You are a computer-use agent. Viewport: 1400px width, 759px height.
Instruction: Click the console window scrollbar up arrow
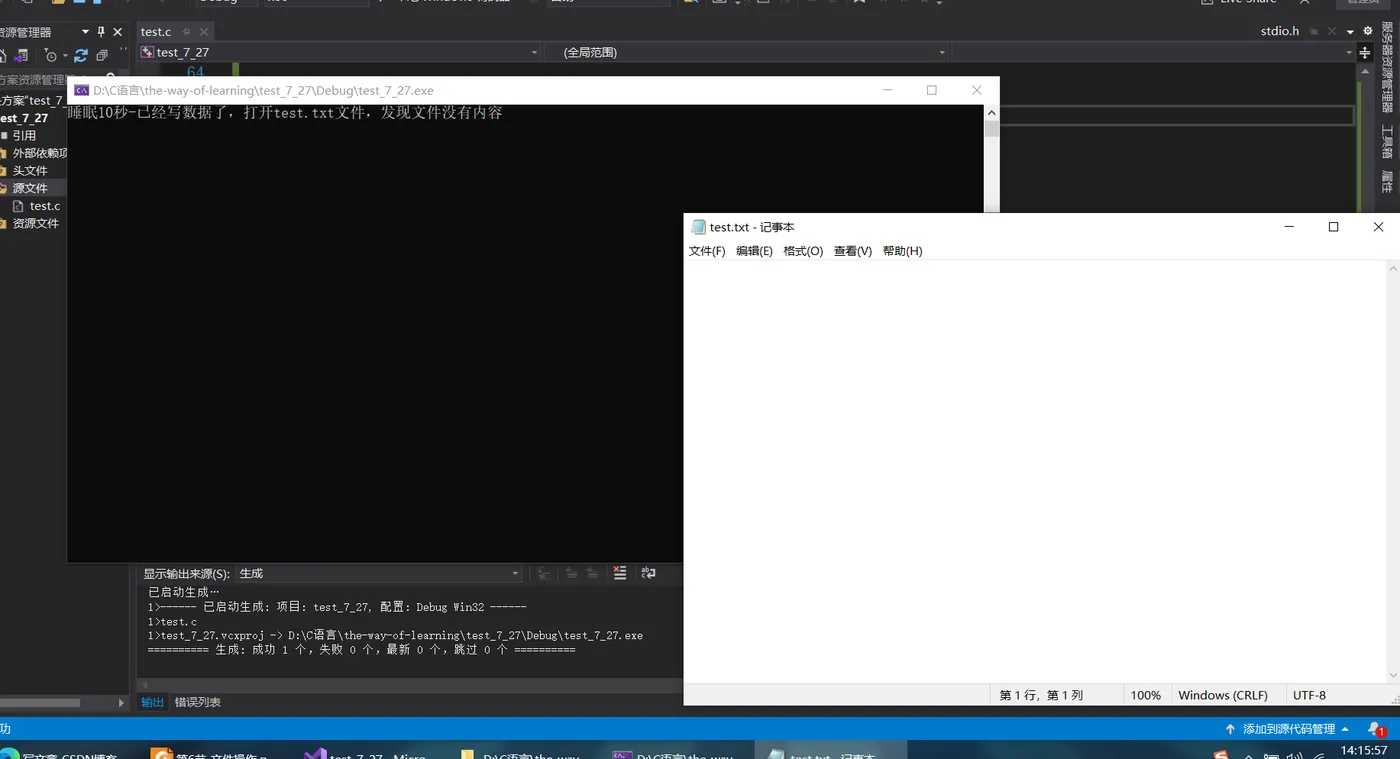click(x=991, y=113)
